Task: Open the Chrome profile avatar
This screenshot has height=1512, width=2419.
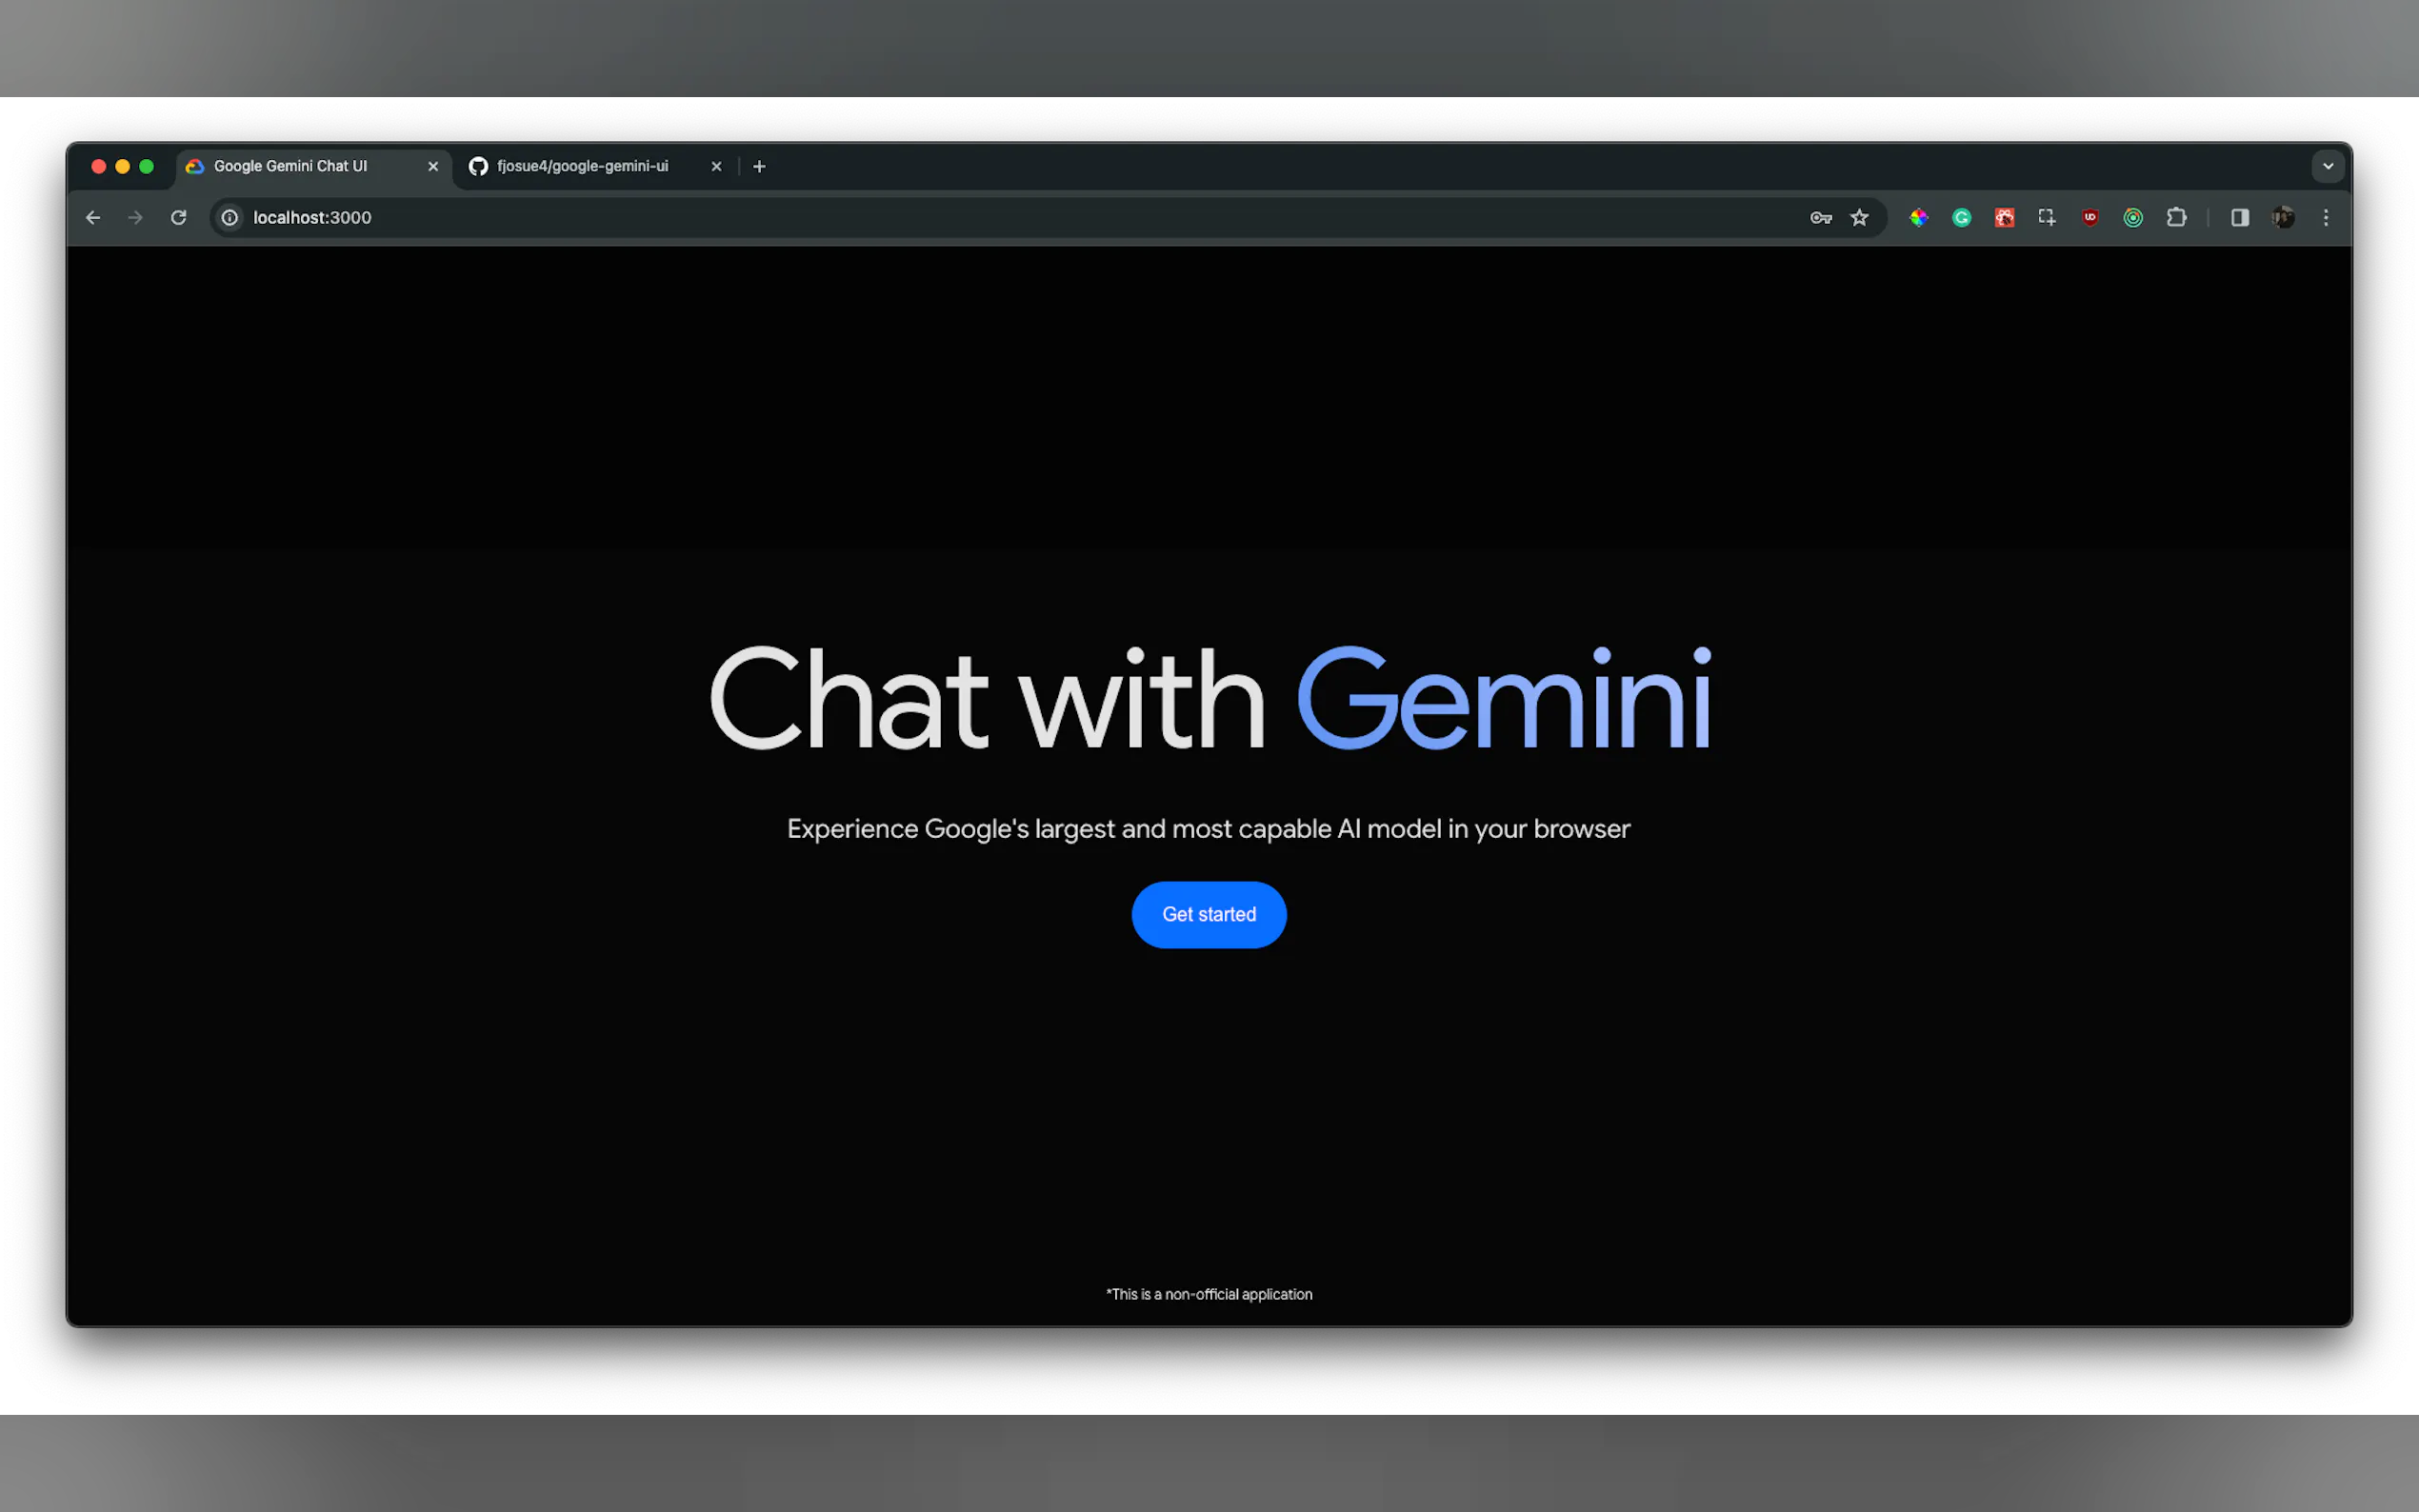Action: tap(2283, 217)
